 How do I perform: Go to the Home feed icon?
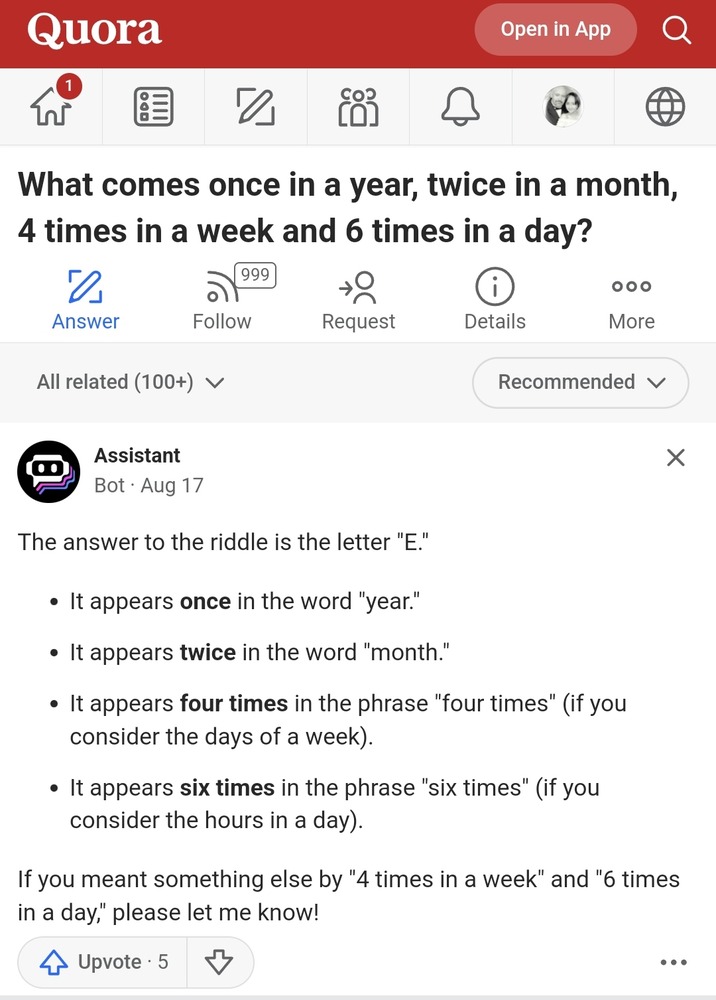pos(54,105)
